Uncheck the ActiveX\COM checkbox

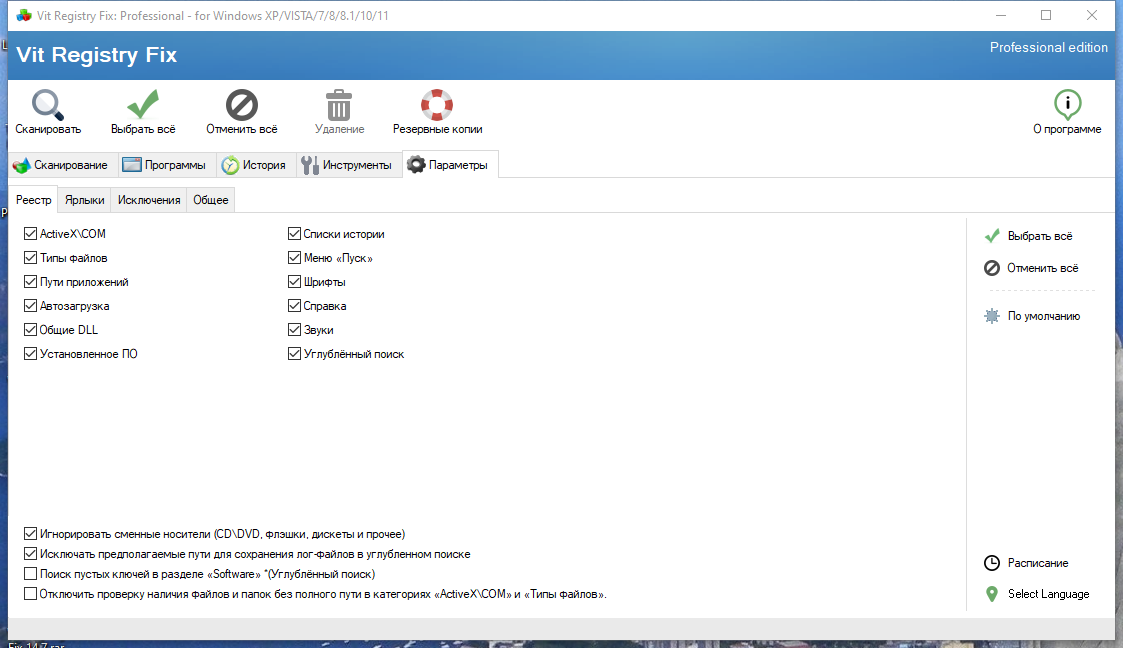point(30,233)
